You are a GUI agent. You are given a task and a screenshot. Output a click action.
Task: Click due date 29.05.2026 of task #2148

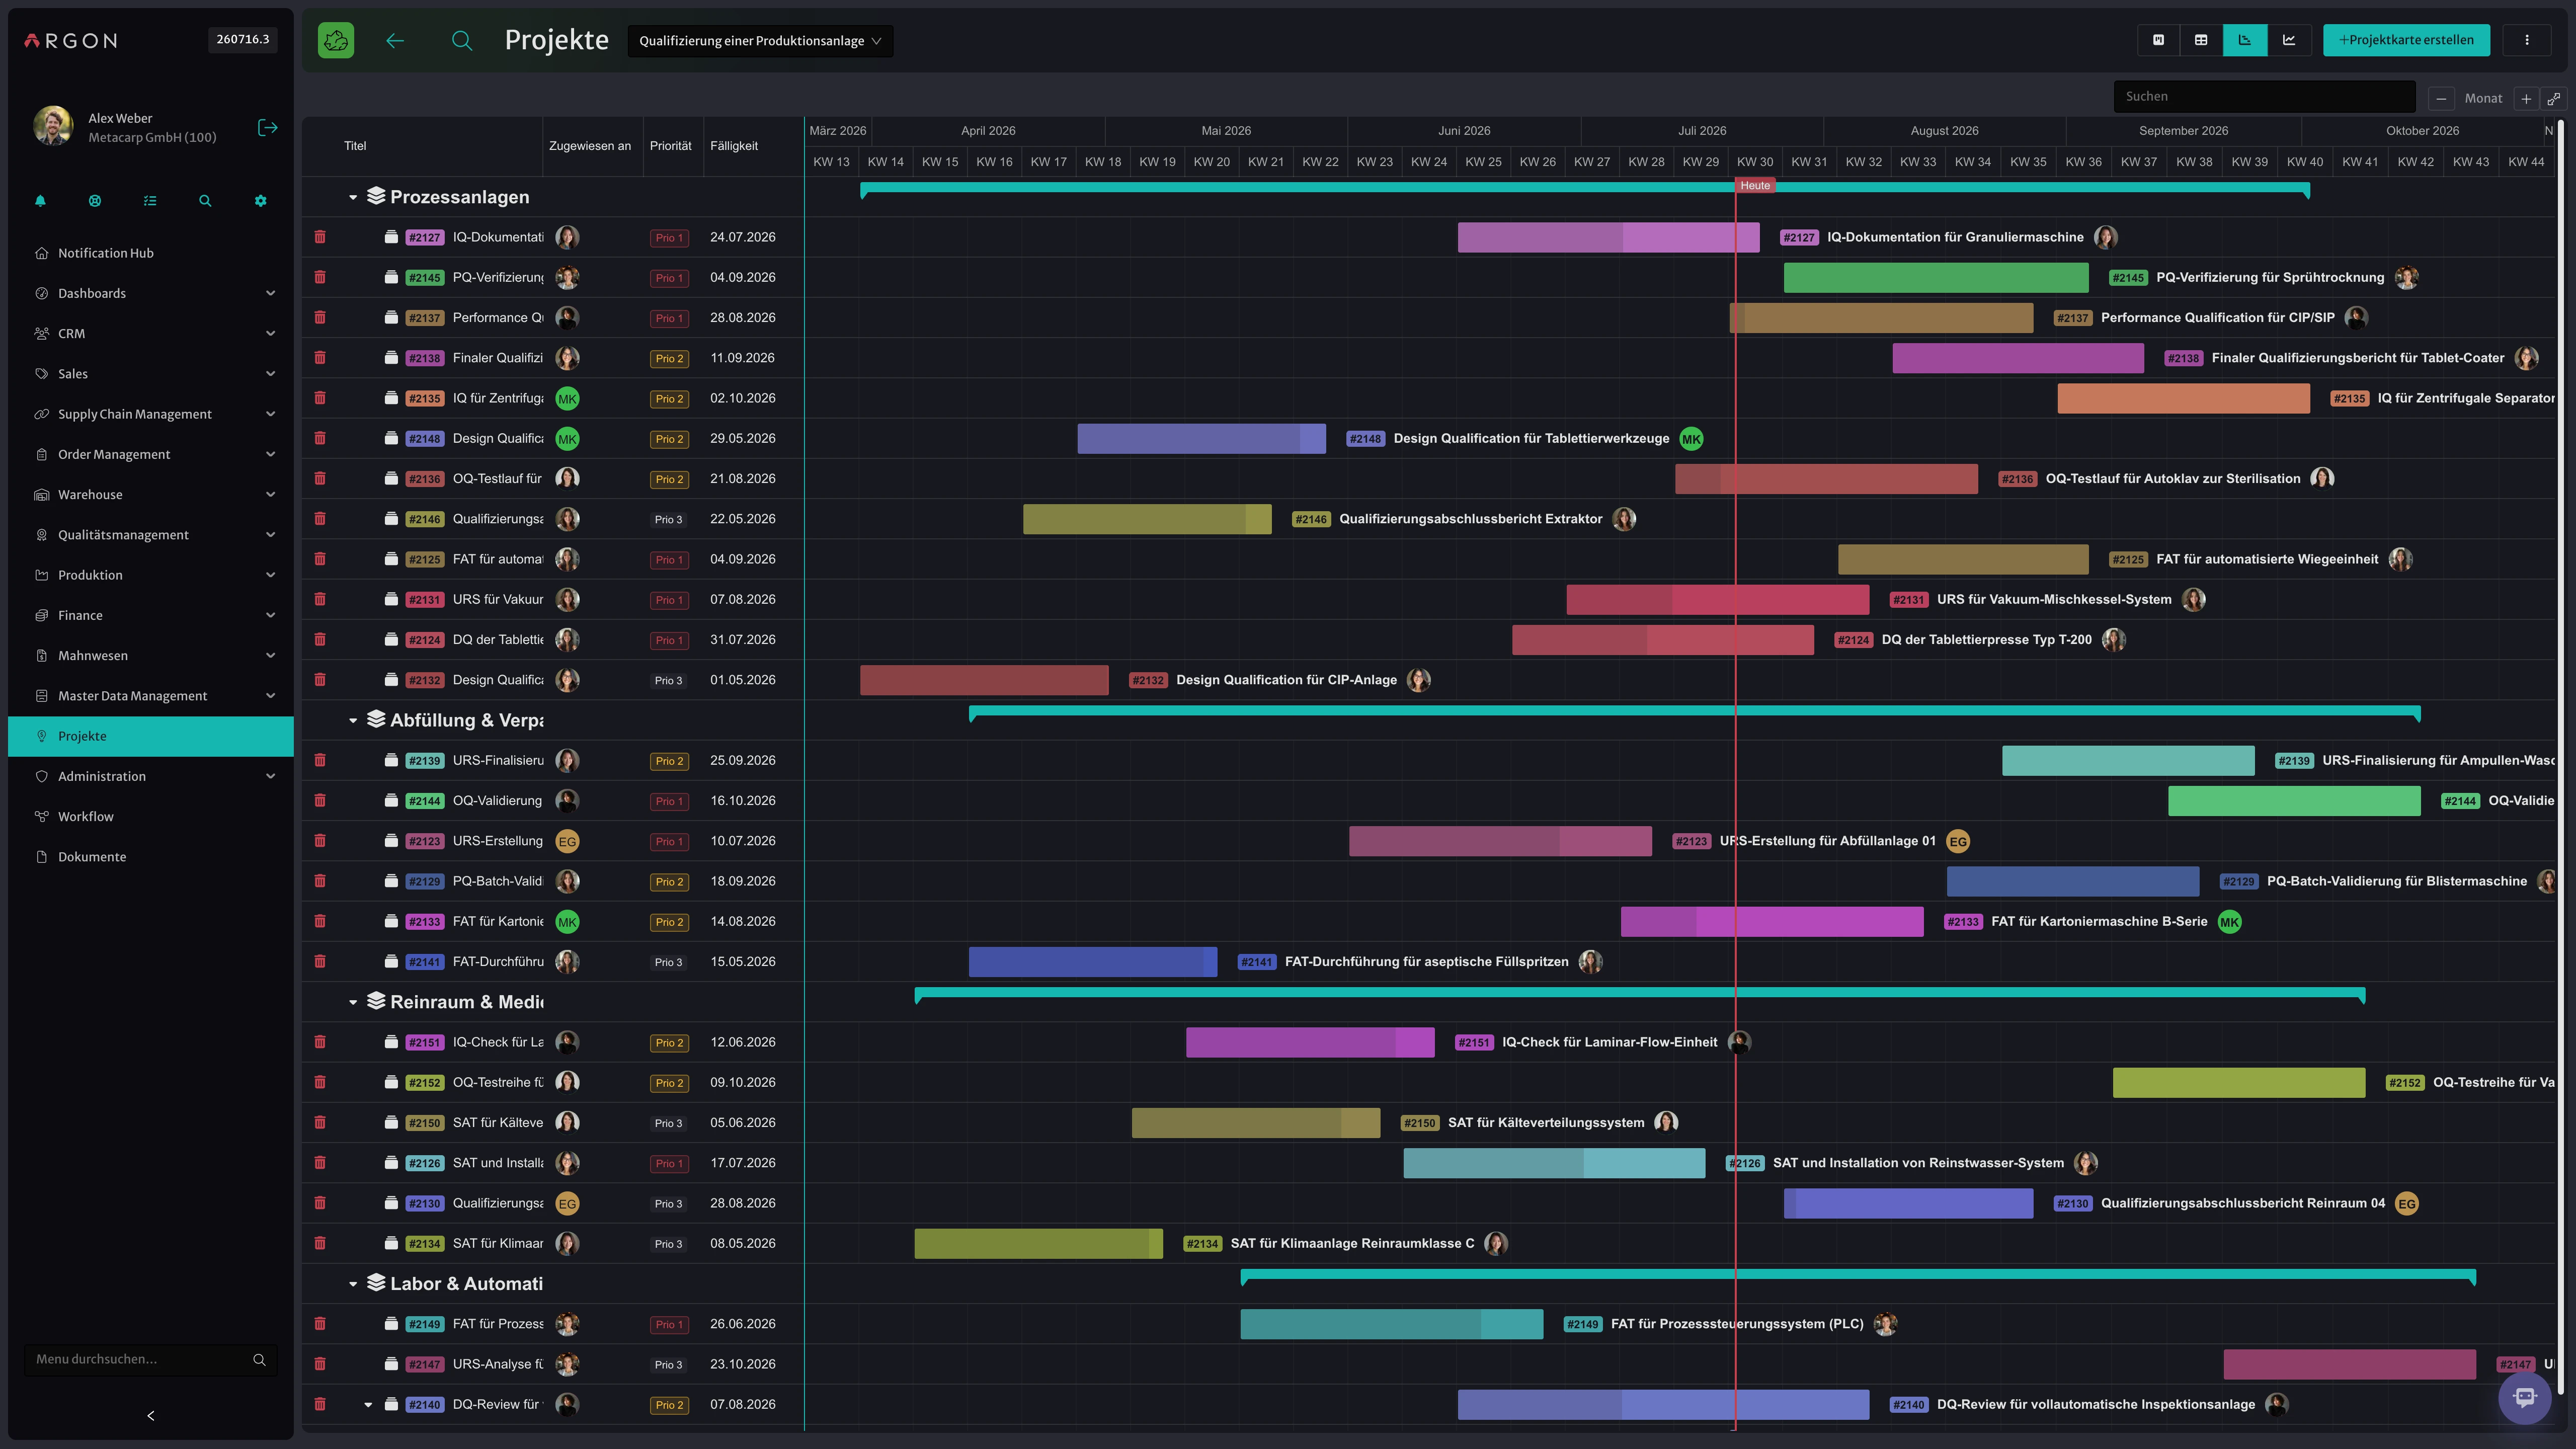(743, 438)
